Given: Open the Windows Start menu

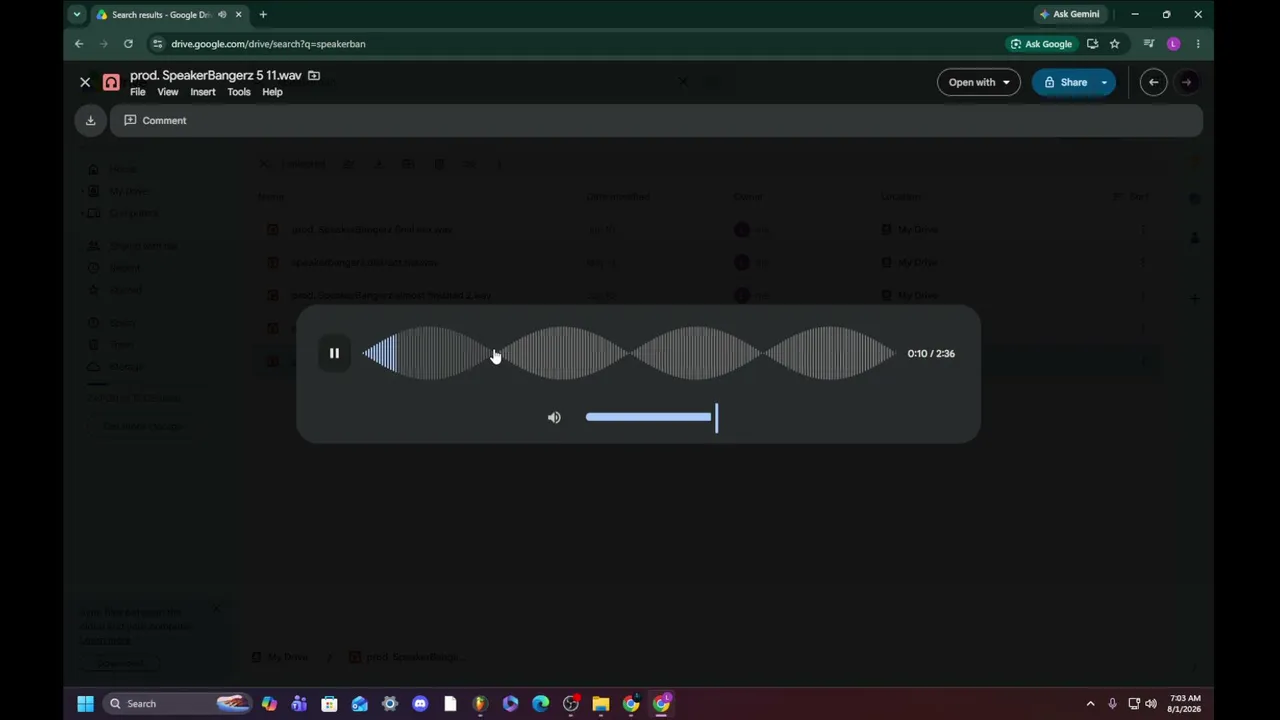Looking at the screenshot, I should pyautogui.click(x=85, y=704).
